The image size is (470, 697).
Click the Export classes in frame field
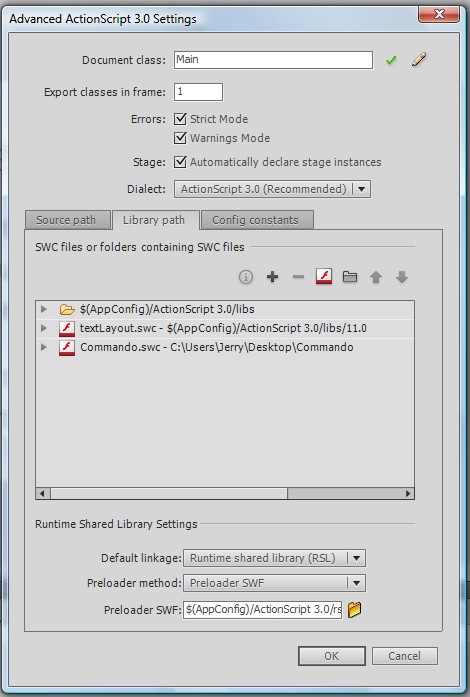tap(198, 92)
